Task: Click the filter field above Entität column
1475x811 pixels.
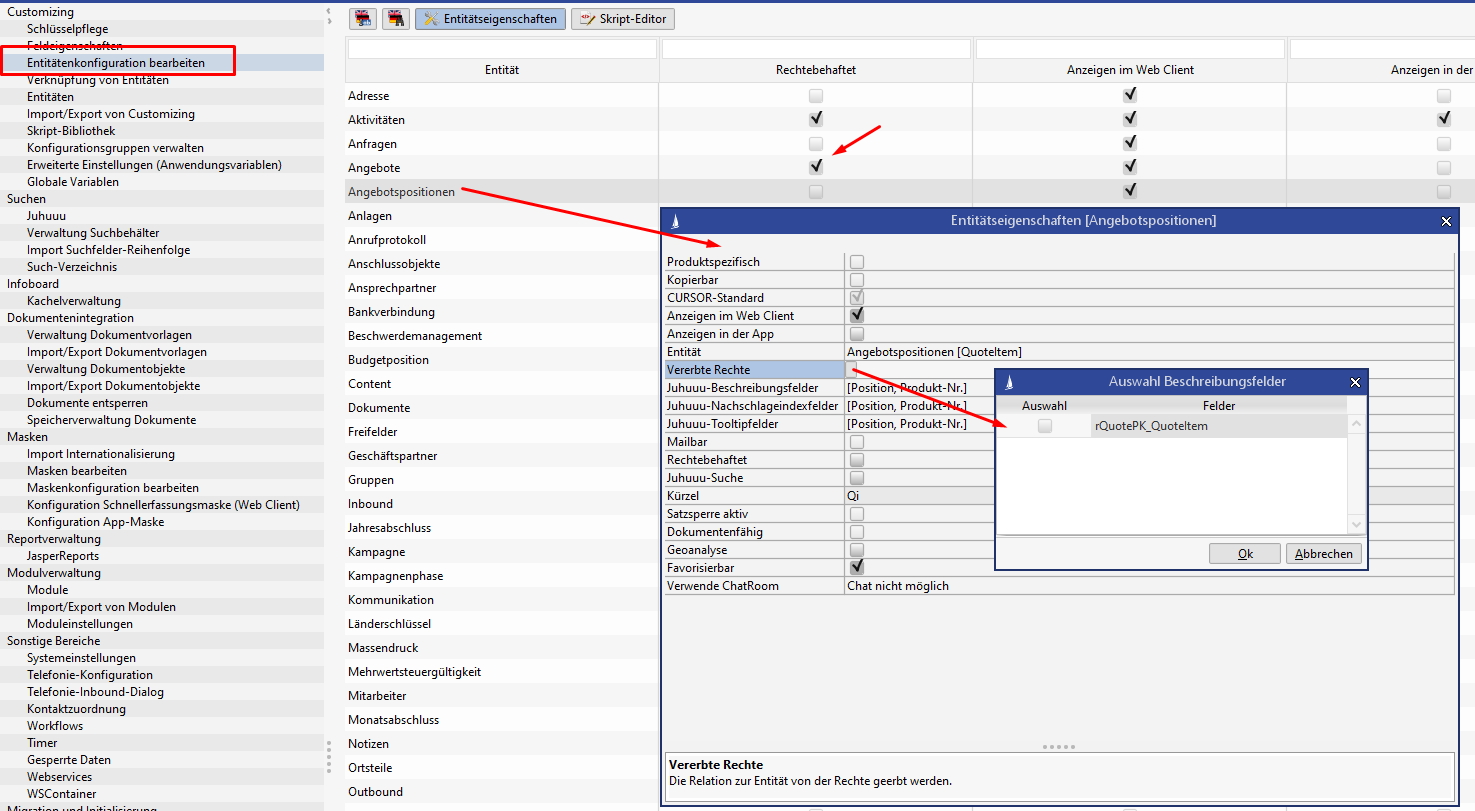Action: (502, 49)
